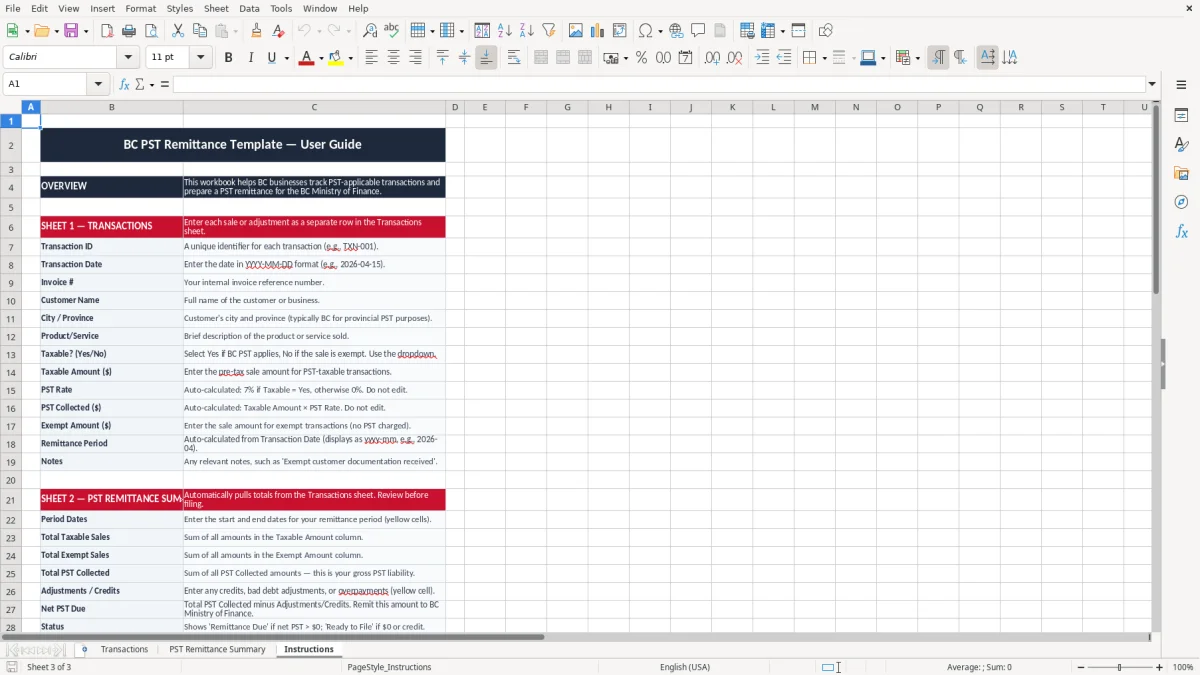Open the Styles menu
Viewport: 1200px width, 675px height.
click(x=180, y=8)
